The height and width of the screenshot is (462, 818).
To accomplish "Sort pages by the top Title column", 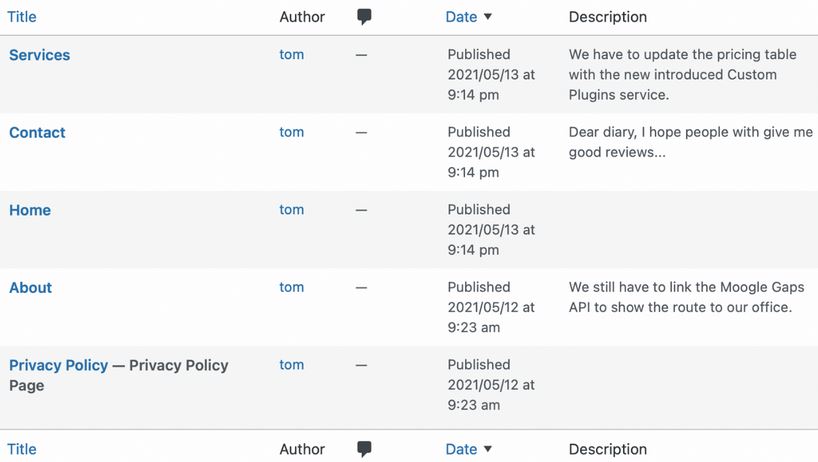I will (22, 17).
